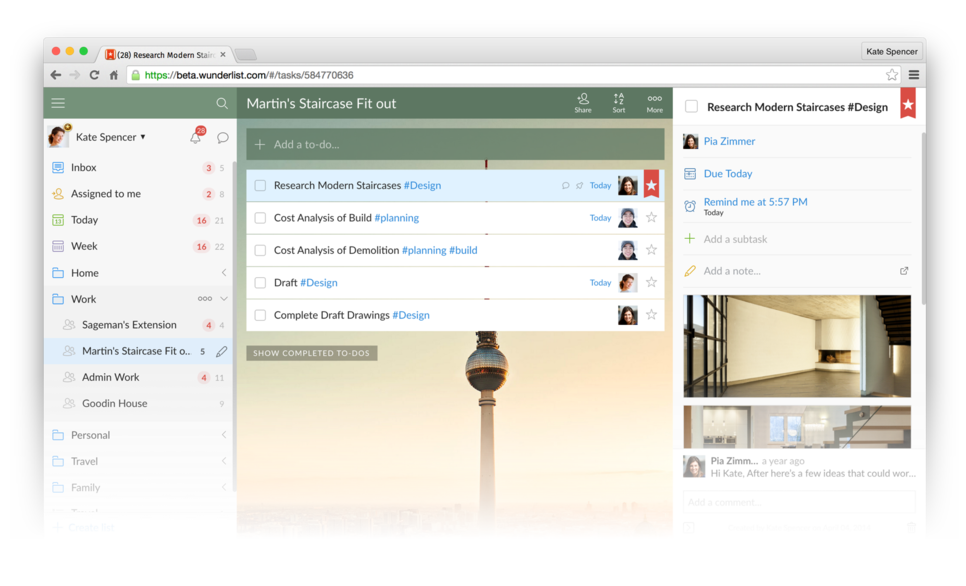Open search using the magnifying glass

pos(222,102)
